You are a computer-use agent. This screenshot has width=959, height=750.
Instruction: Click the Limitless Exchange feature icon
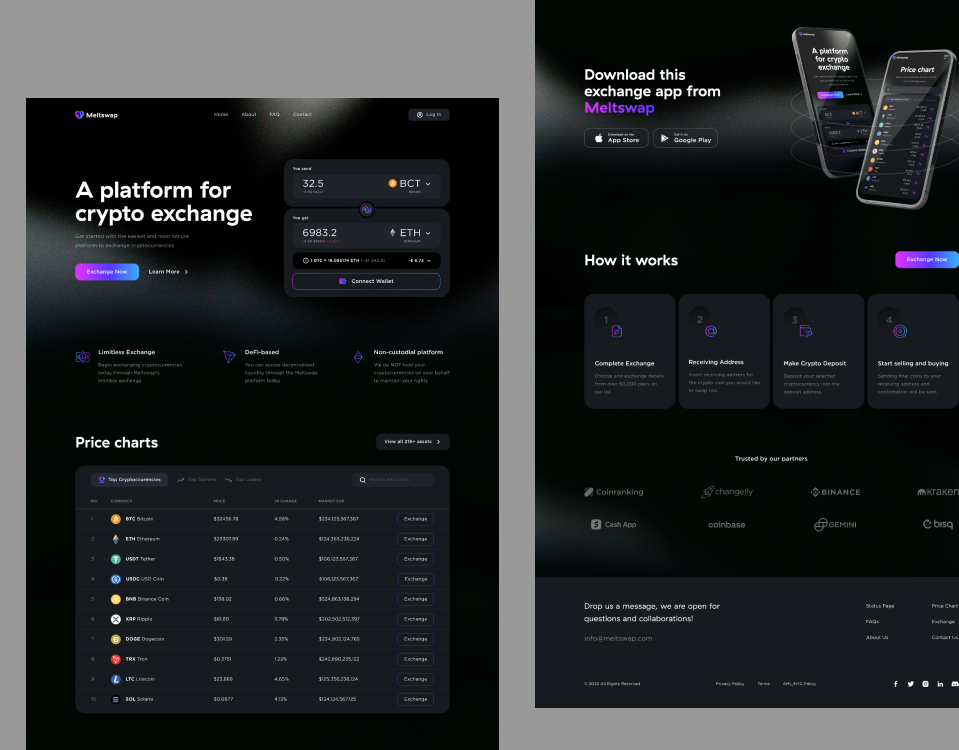83,357
